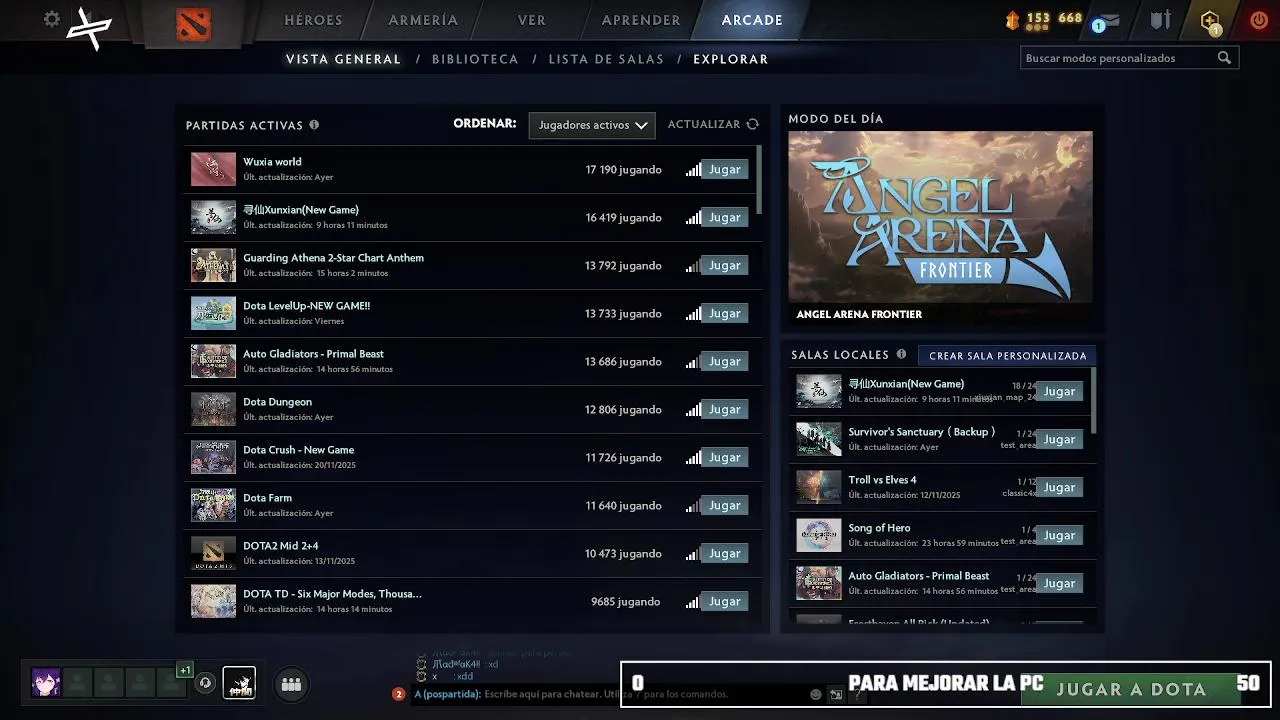Click the refresh arrow next to Actualizar
The width and height of the screenshot is (1280, 720).
(753, 124)
